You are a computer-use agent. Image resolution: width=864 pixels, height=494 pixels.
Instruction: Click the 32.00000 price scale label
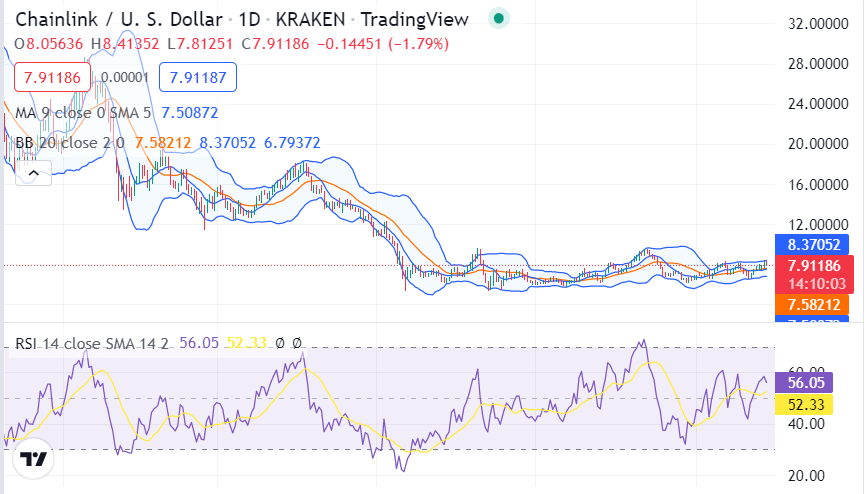coord(818,24)
